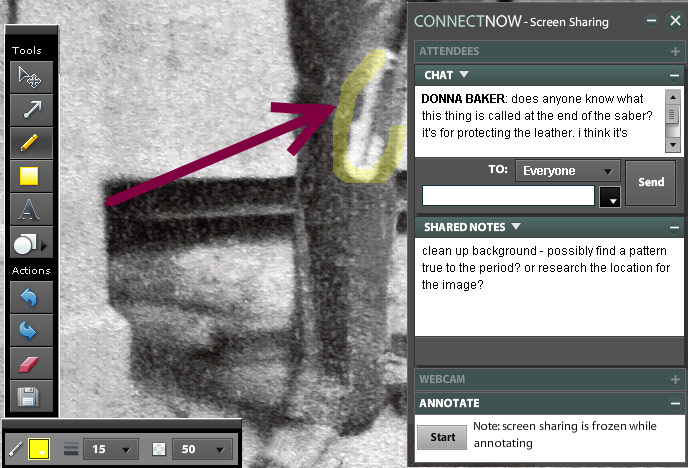Click the Save floppy disk icon

pos(29,394)
